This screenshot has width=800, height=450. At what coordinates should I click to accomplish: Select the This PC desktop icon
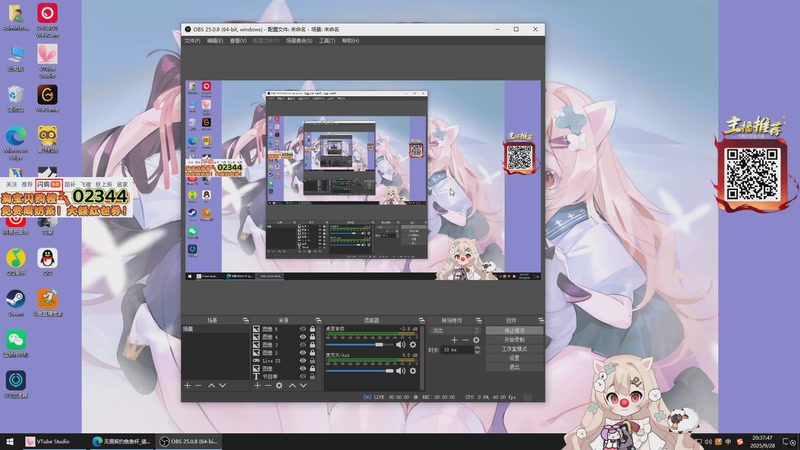[x=16, y=58]
